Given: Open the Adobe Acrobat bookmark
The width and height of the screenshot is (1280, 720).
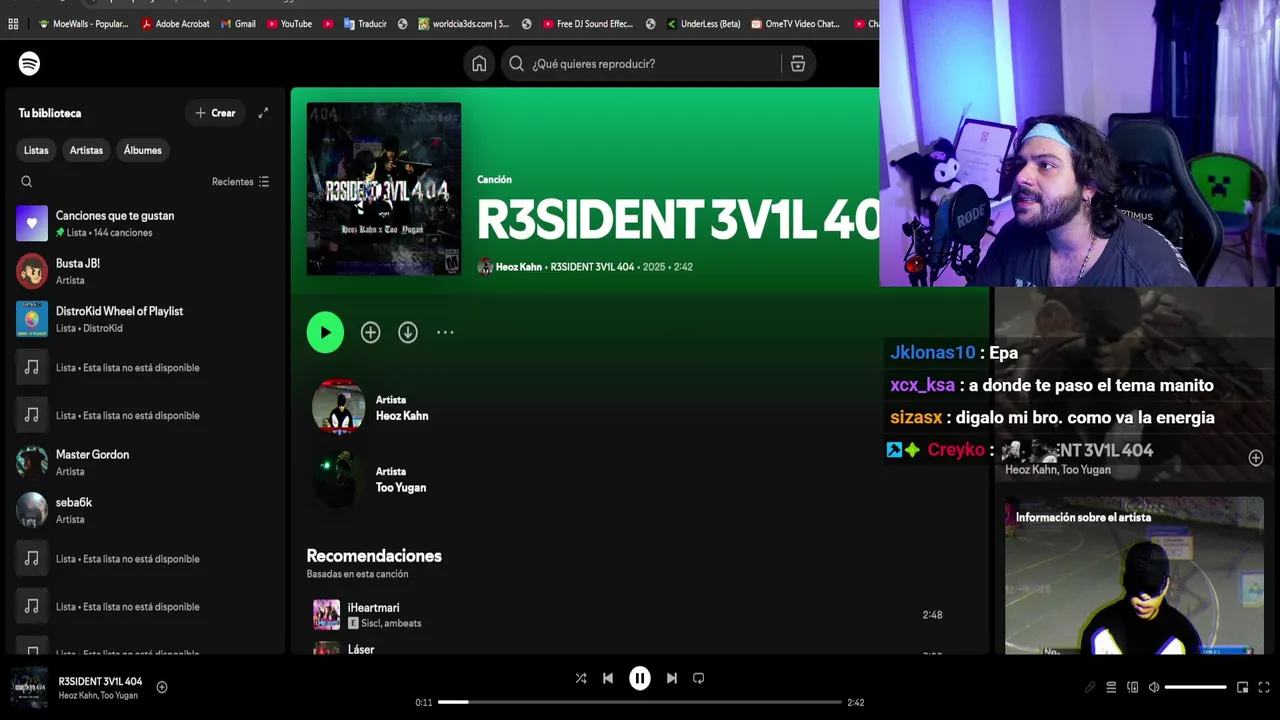Looking at the screenshot, I should [175, 24].
